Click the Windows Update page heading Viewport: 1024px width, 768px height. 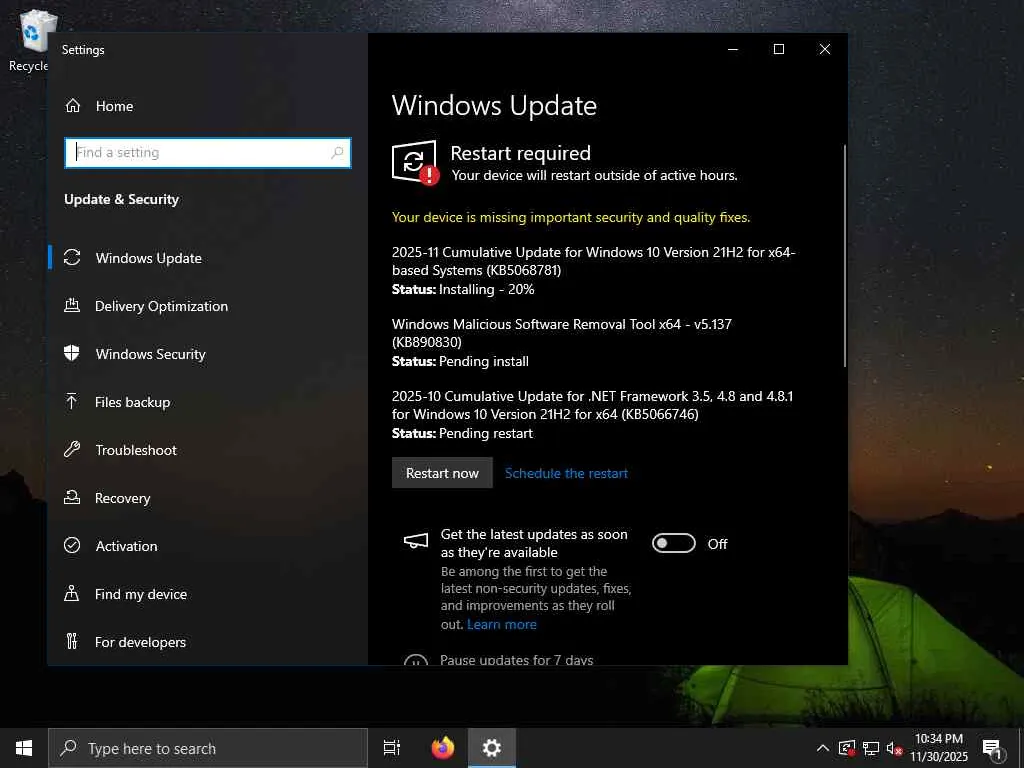pos(494,106)
